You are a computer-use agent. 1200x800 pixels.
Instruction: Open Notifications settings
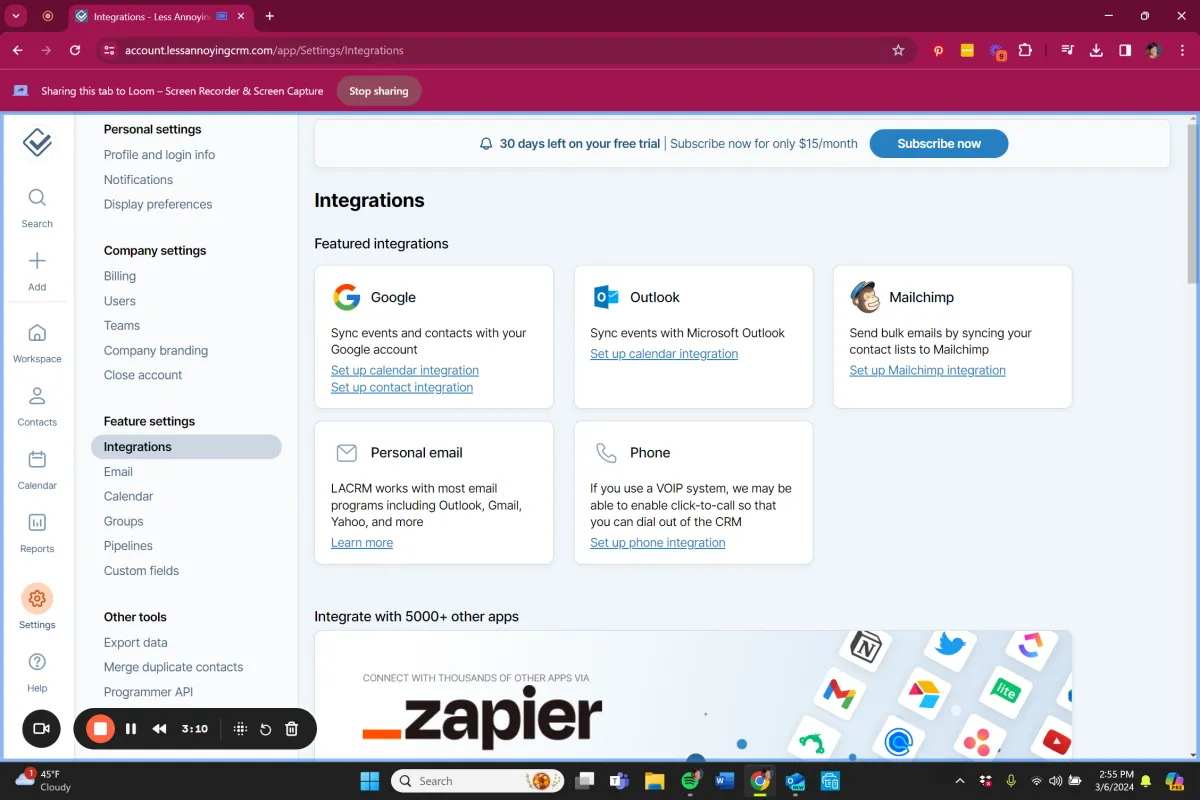tap(138, 180)
